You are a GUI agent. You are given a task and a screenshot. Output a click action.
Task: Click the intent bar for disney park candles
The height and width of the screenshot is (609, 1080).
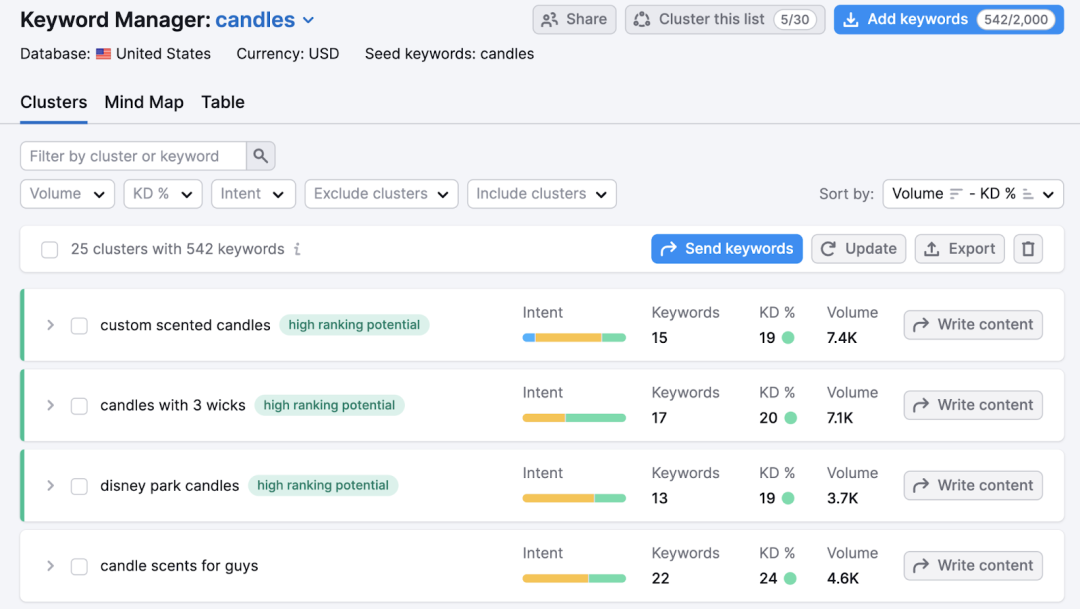[574, 498]
